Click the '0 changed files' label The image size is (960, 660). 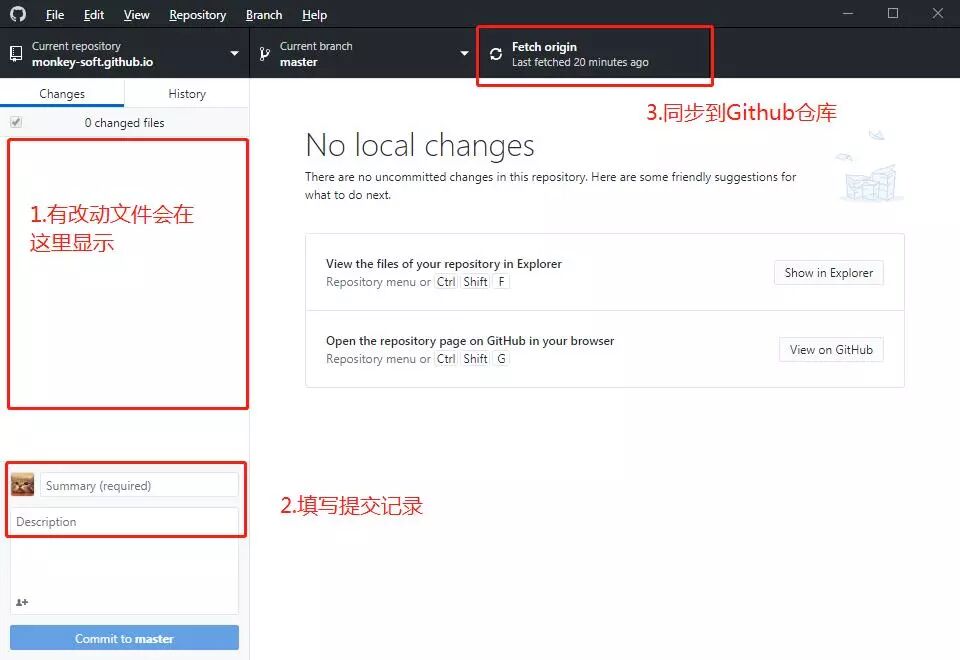click(x=124, y=122)
